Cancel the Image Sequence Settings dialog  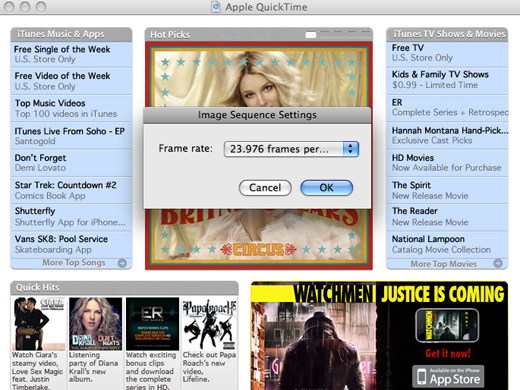265,188
